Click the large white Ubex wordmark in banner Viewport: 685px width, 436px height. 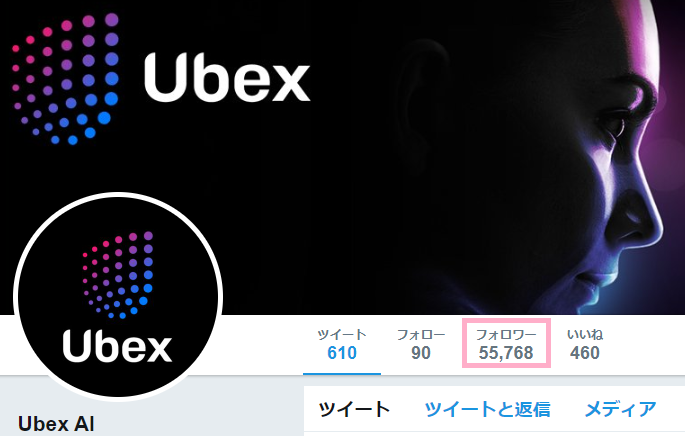pos(227,78)
